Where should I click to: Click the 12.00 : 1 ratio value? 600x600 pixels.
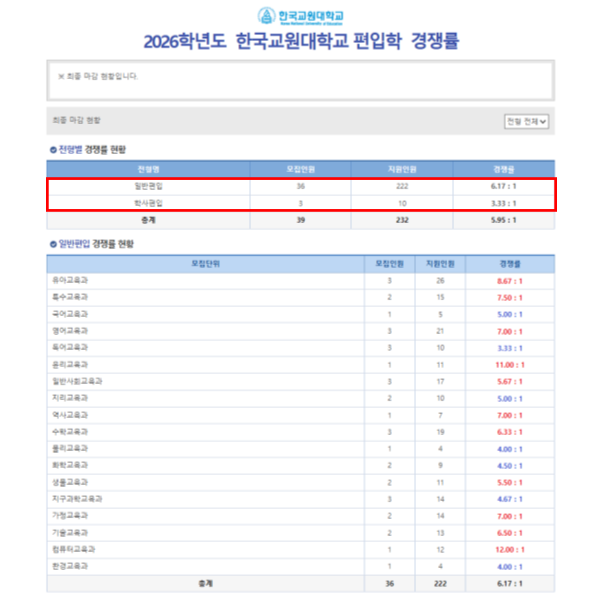coord(510,550)
